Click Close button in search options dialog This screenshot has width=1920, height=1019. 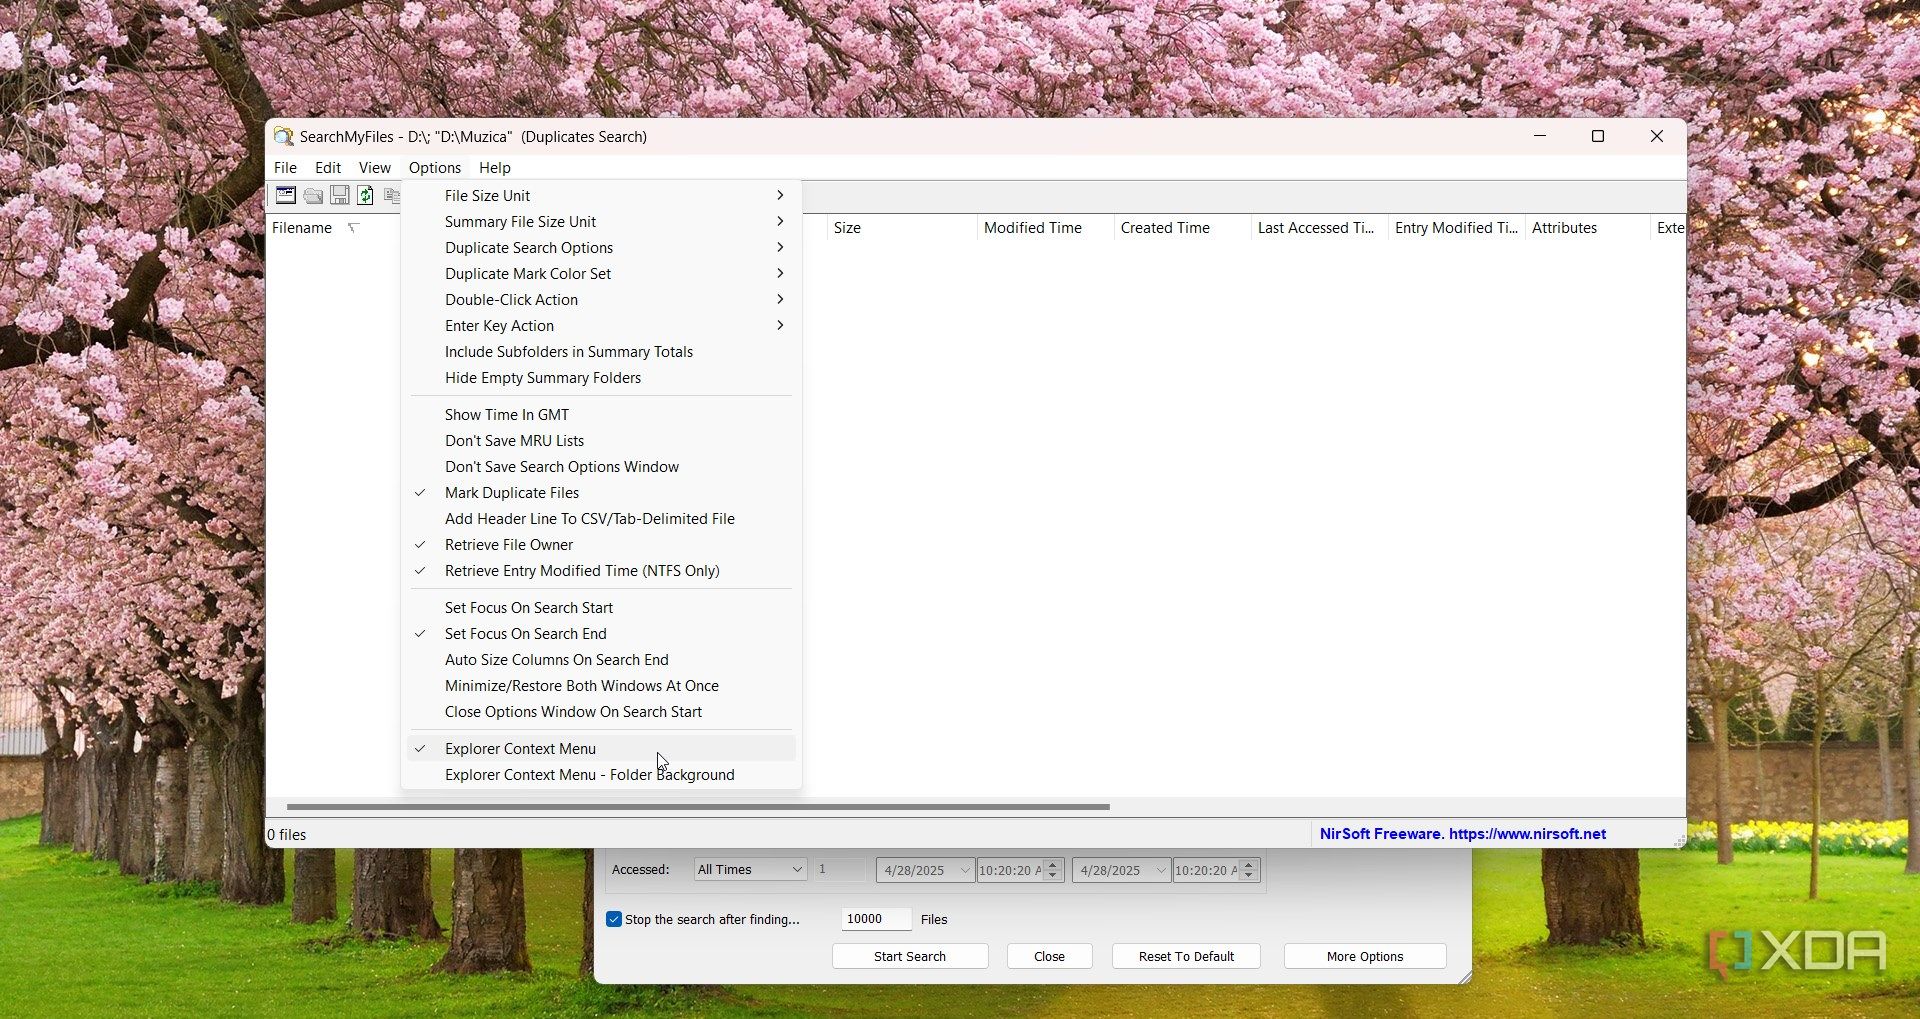point(1049,957)
